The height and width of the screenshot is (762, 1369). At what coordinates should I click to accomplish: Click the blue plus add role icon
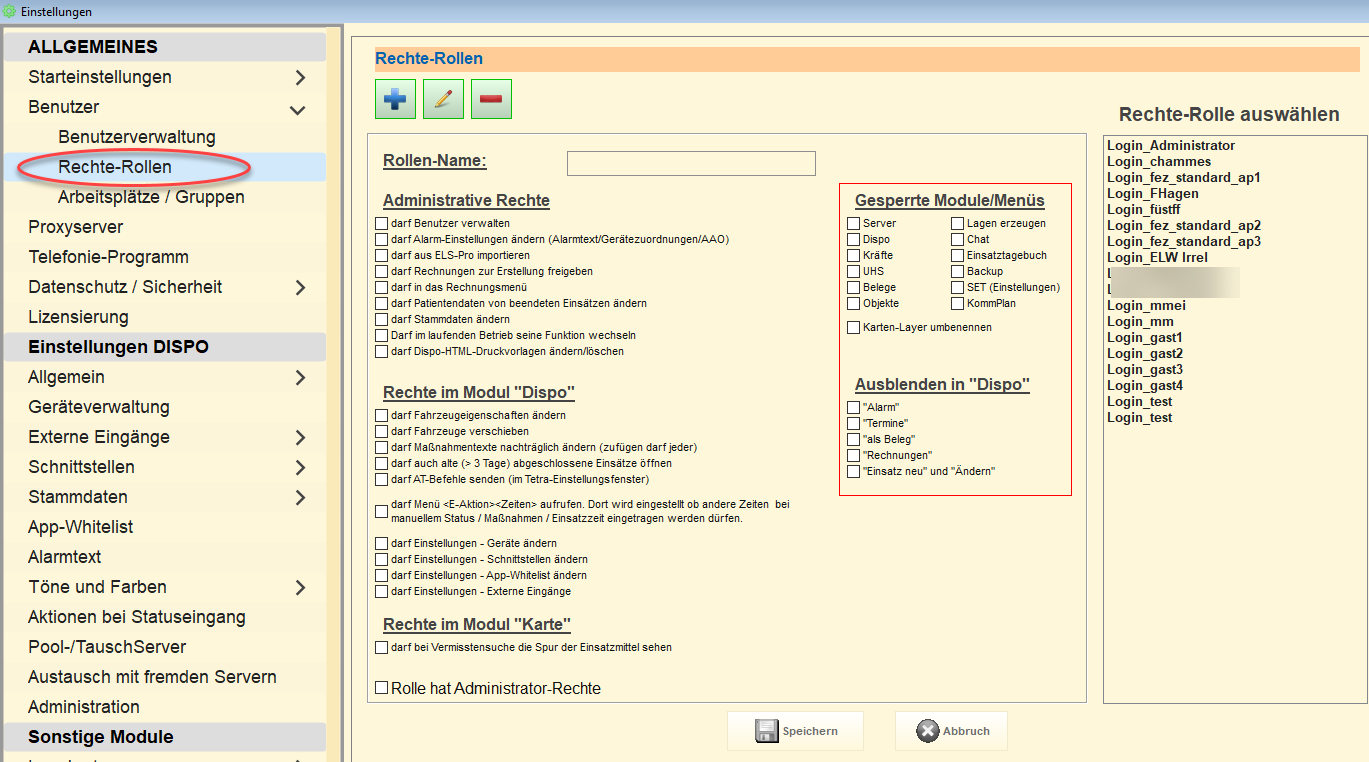395,99
